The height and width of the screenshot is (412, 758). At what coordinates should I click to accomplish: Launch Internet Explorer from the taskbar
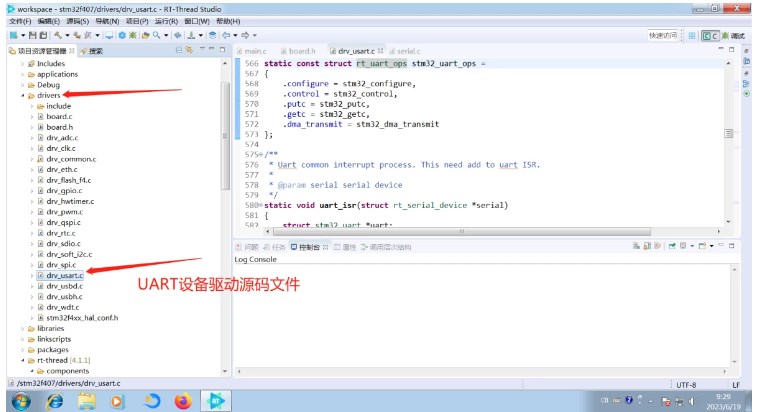point(54,401)
